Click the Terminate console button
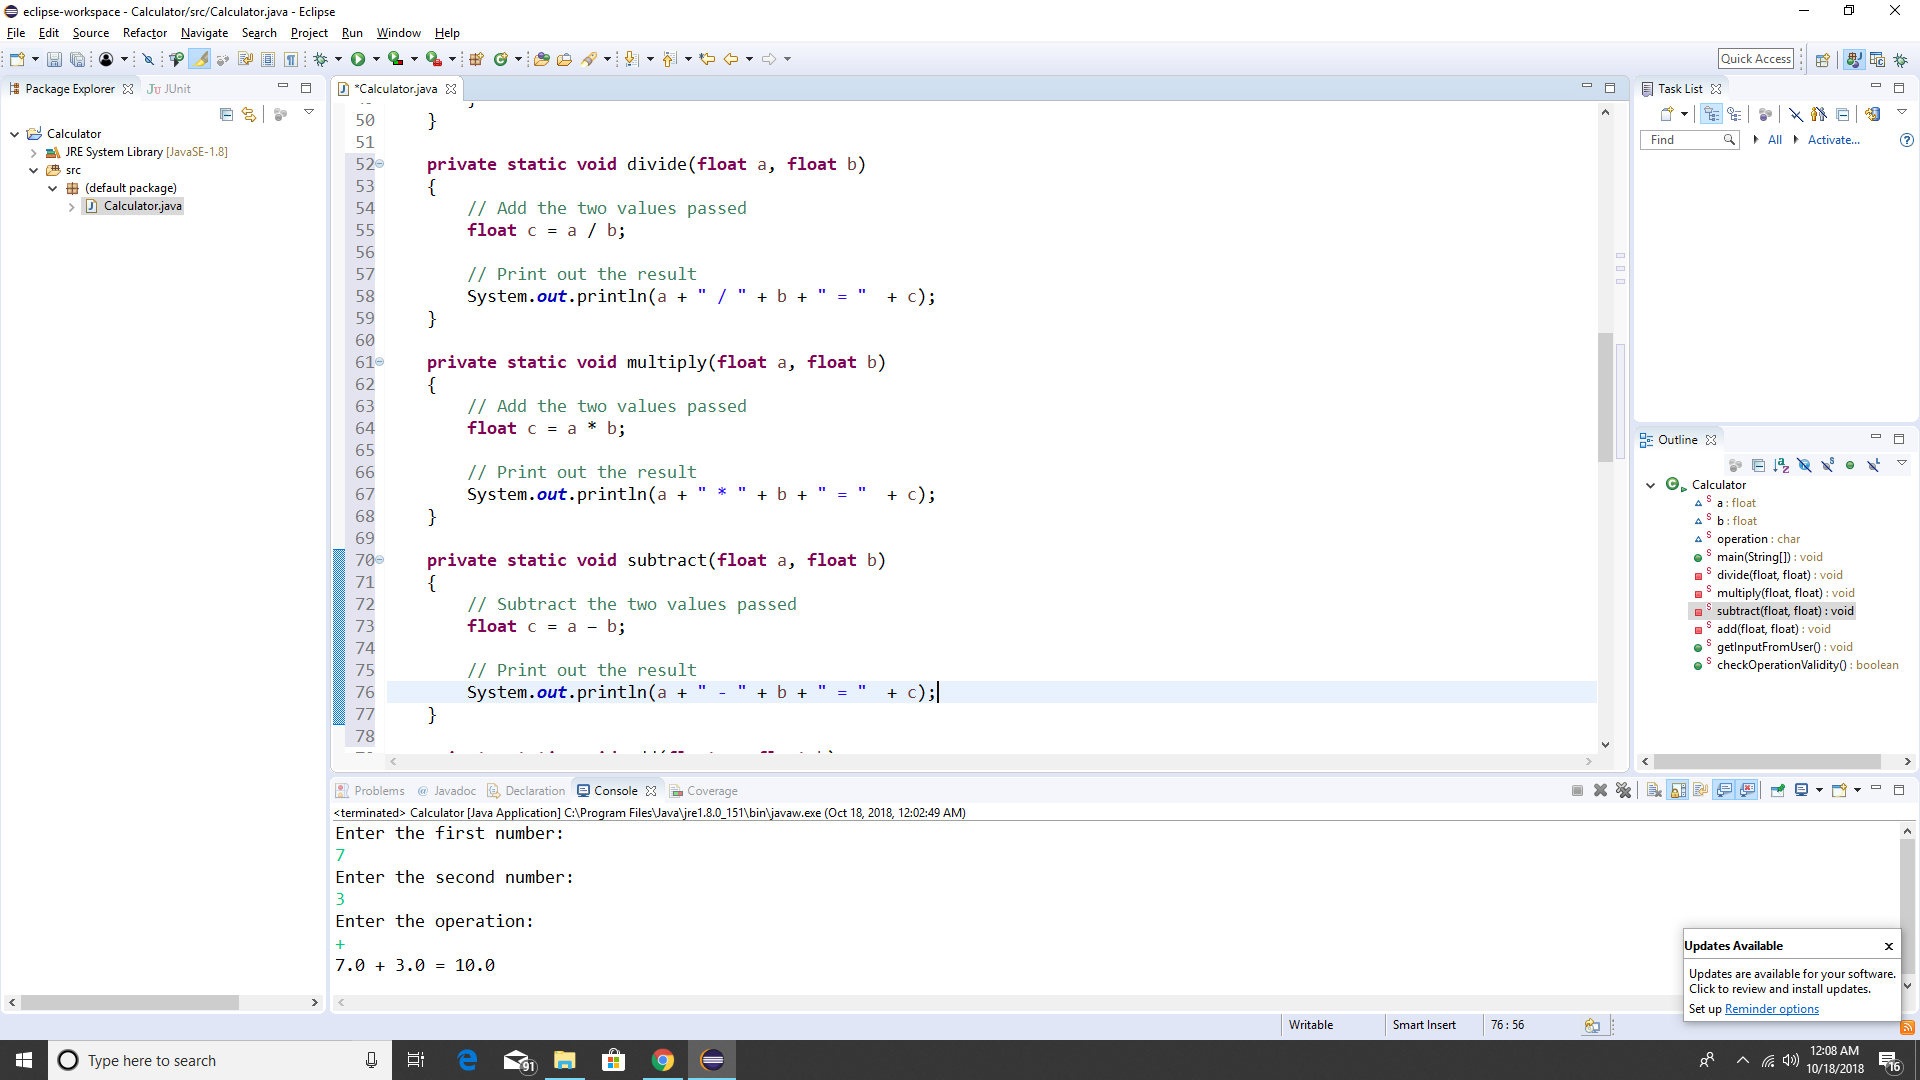 [1577, 789]
